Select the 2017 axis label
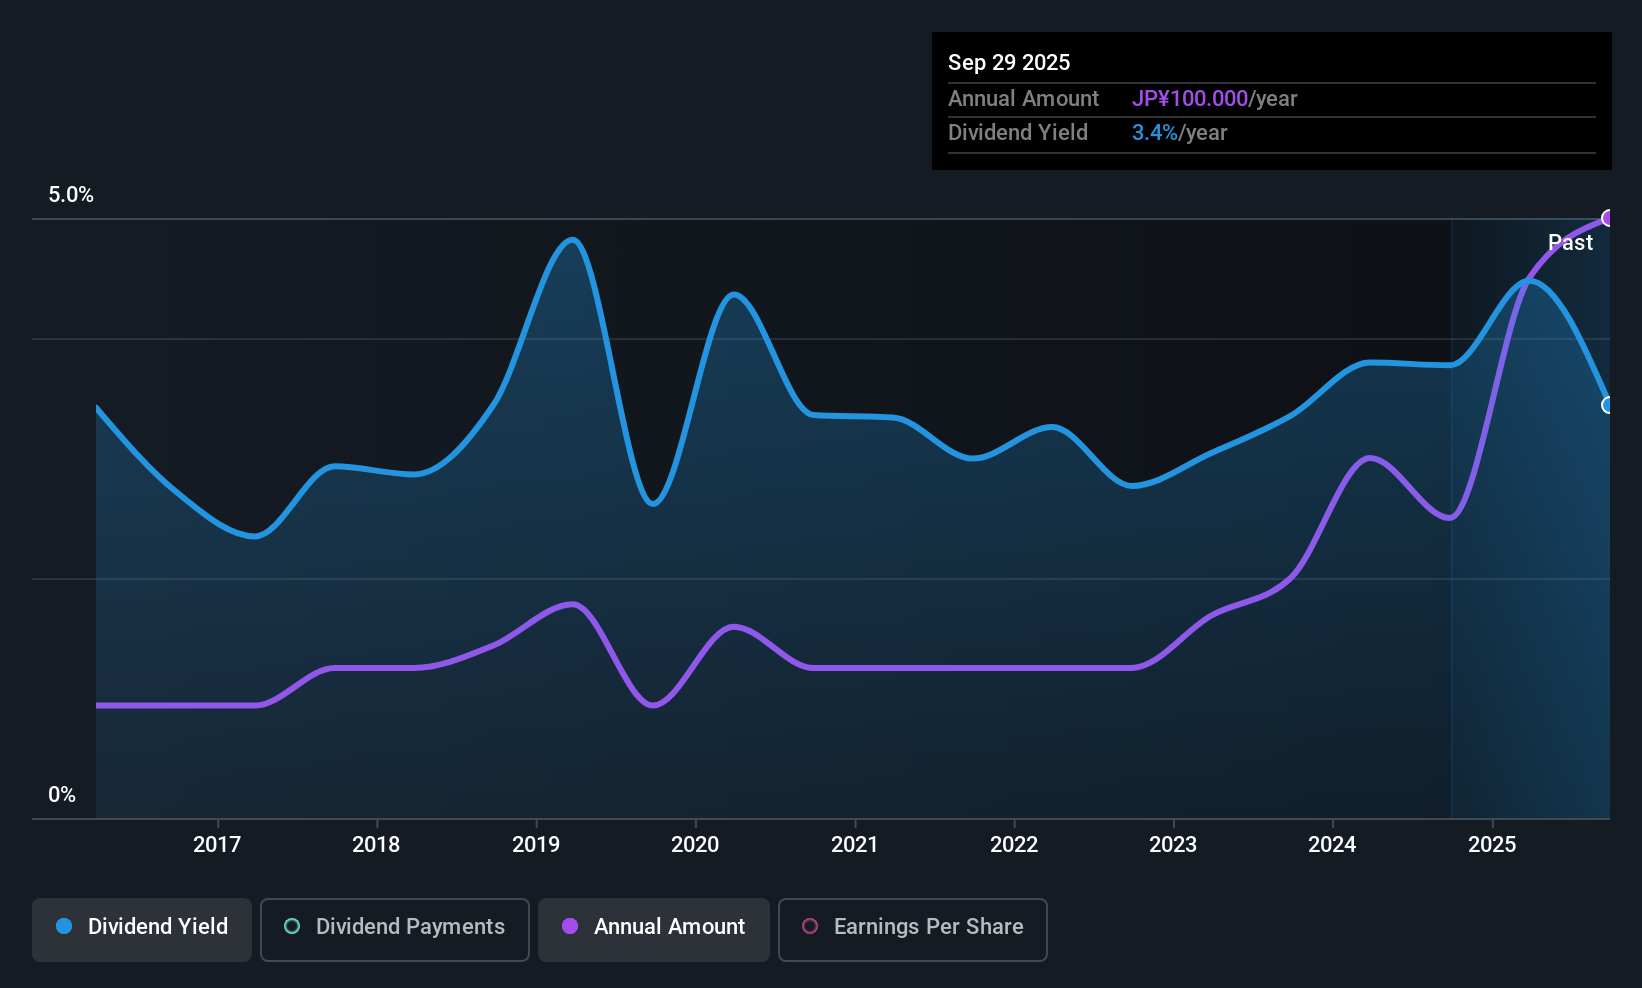 [x=217, y=845]
